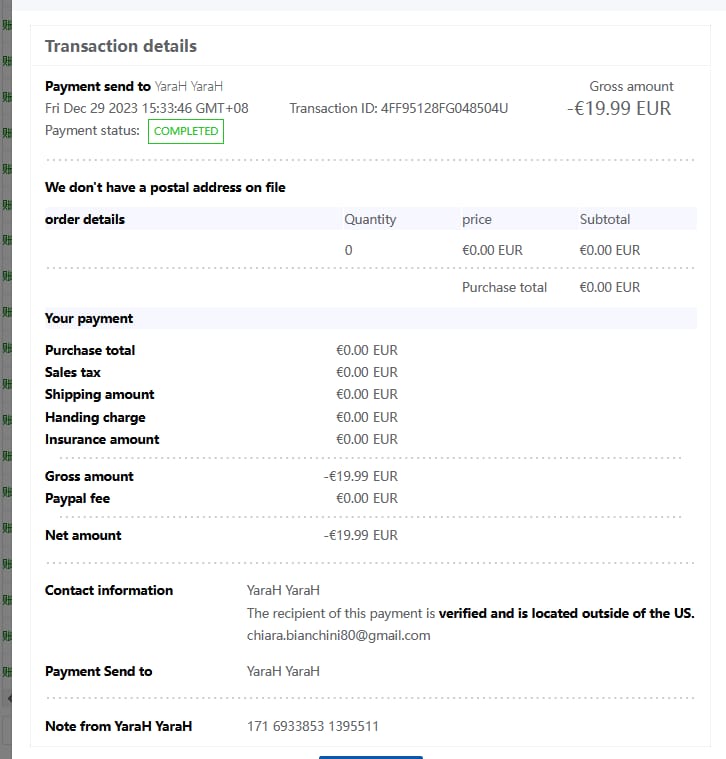726x759 pixels.
Task: Click the topmost green icon on the left edge
Action: coord(7,24)
